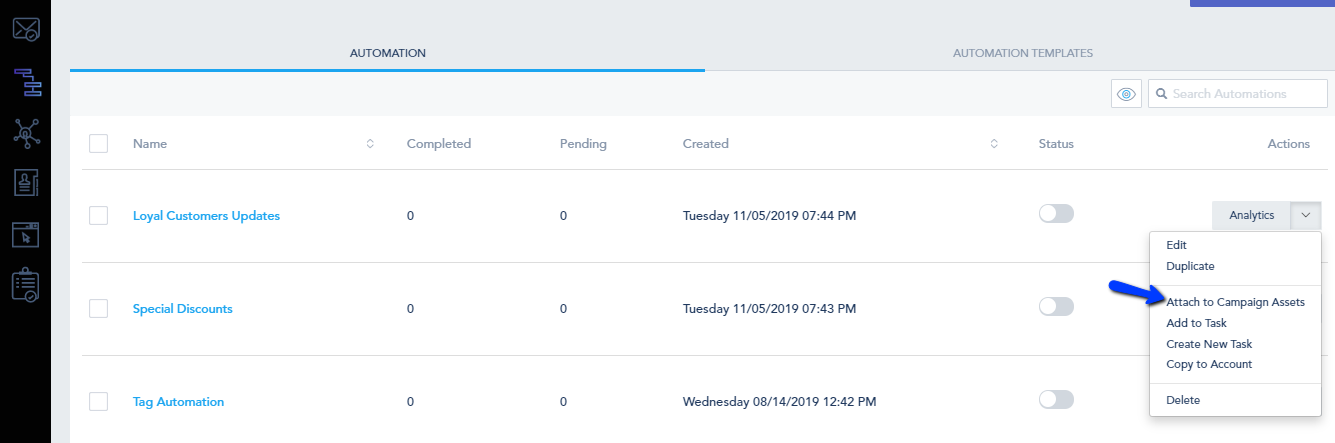The height and width of the screenshot is (443, 1335).
Task: Collapse the Analytics dropdown arrow
Action: tap(1305, 215)
